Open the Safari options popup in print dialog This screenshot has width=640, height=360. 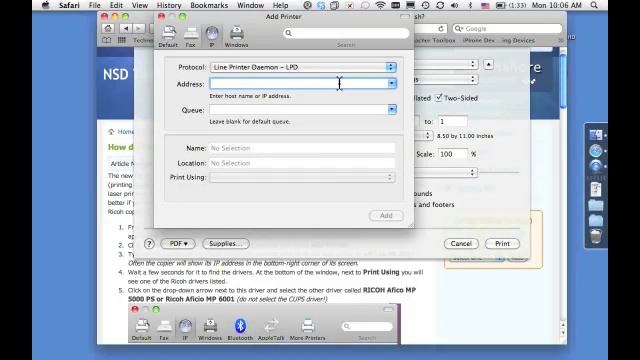[446, 172]
